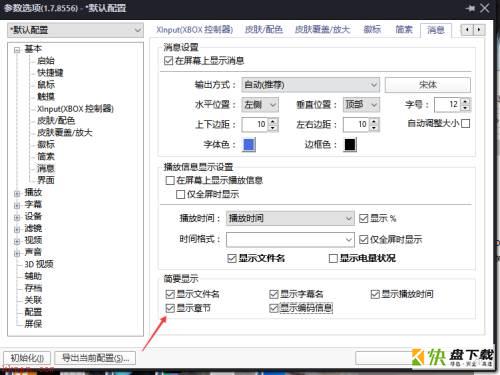The image size is (500, 375).
Task: Select 辅助 in the settings tree
Action: 33,276
